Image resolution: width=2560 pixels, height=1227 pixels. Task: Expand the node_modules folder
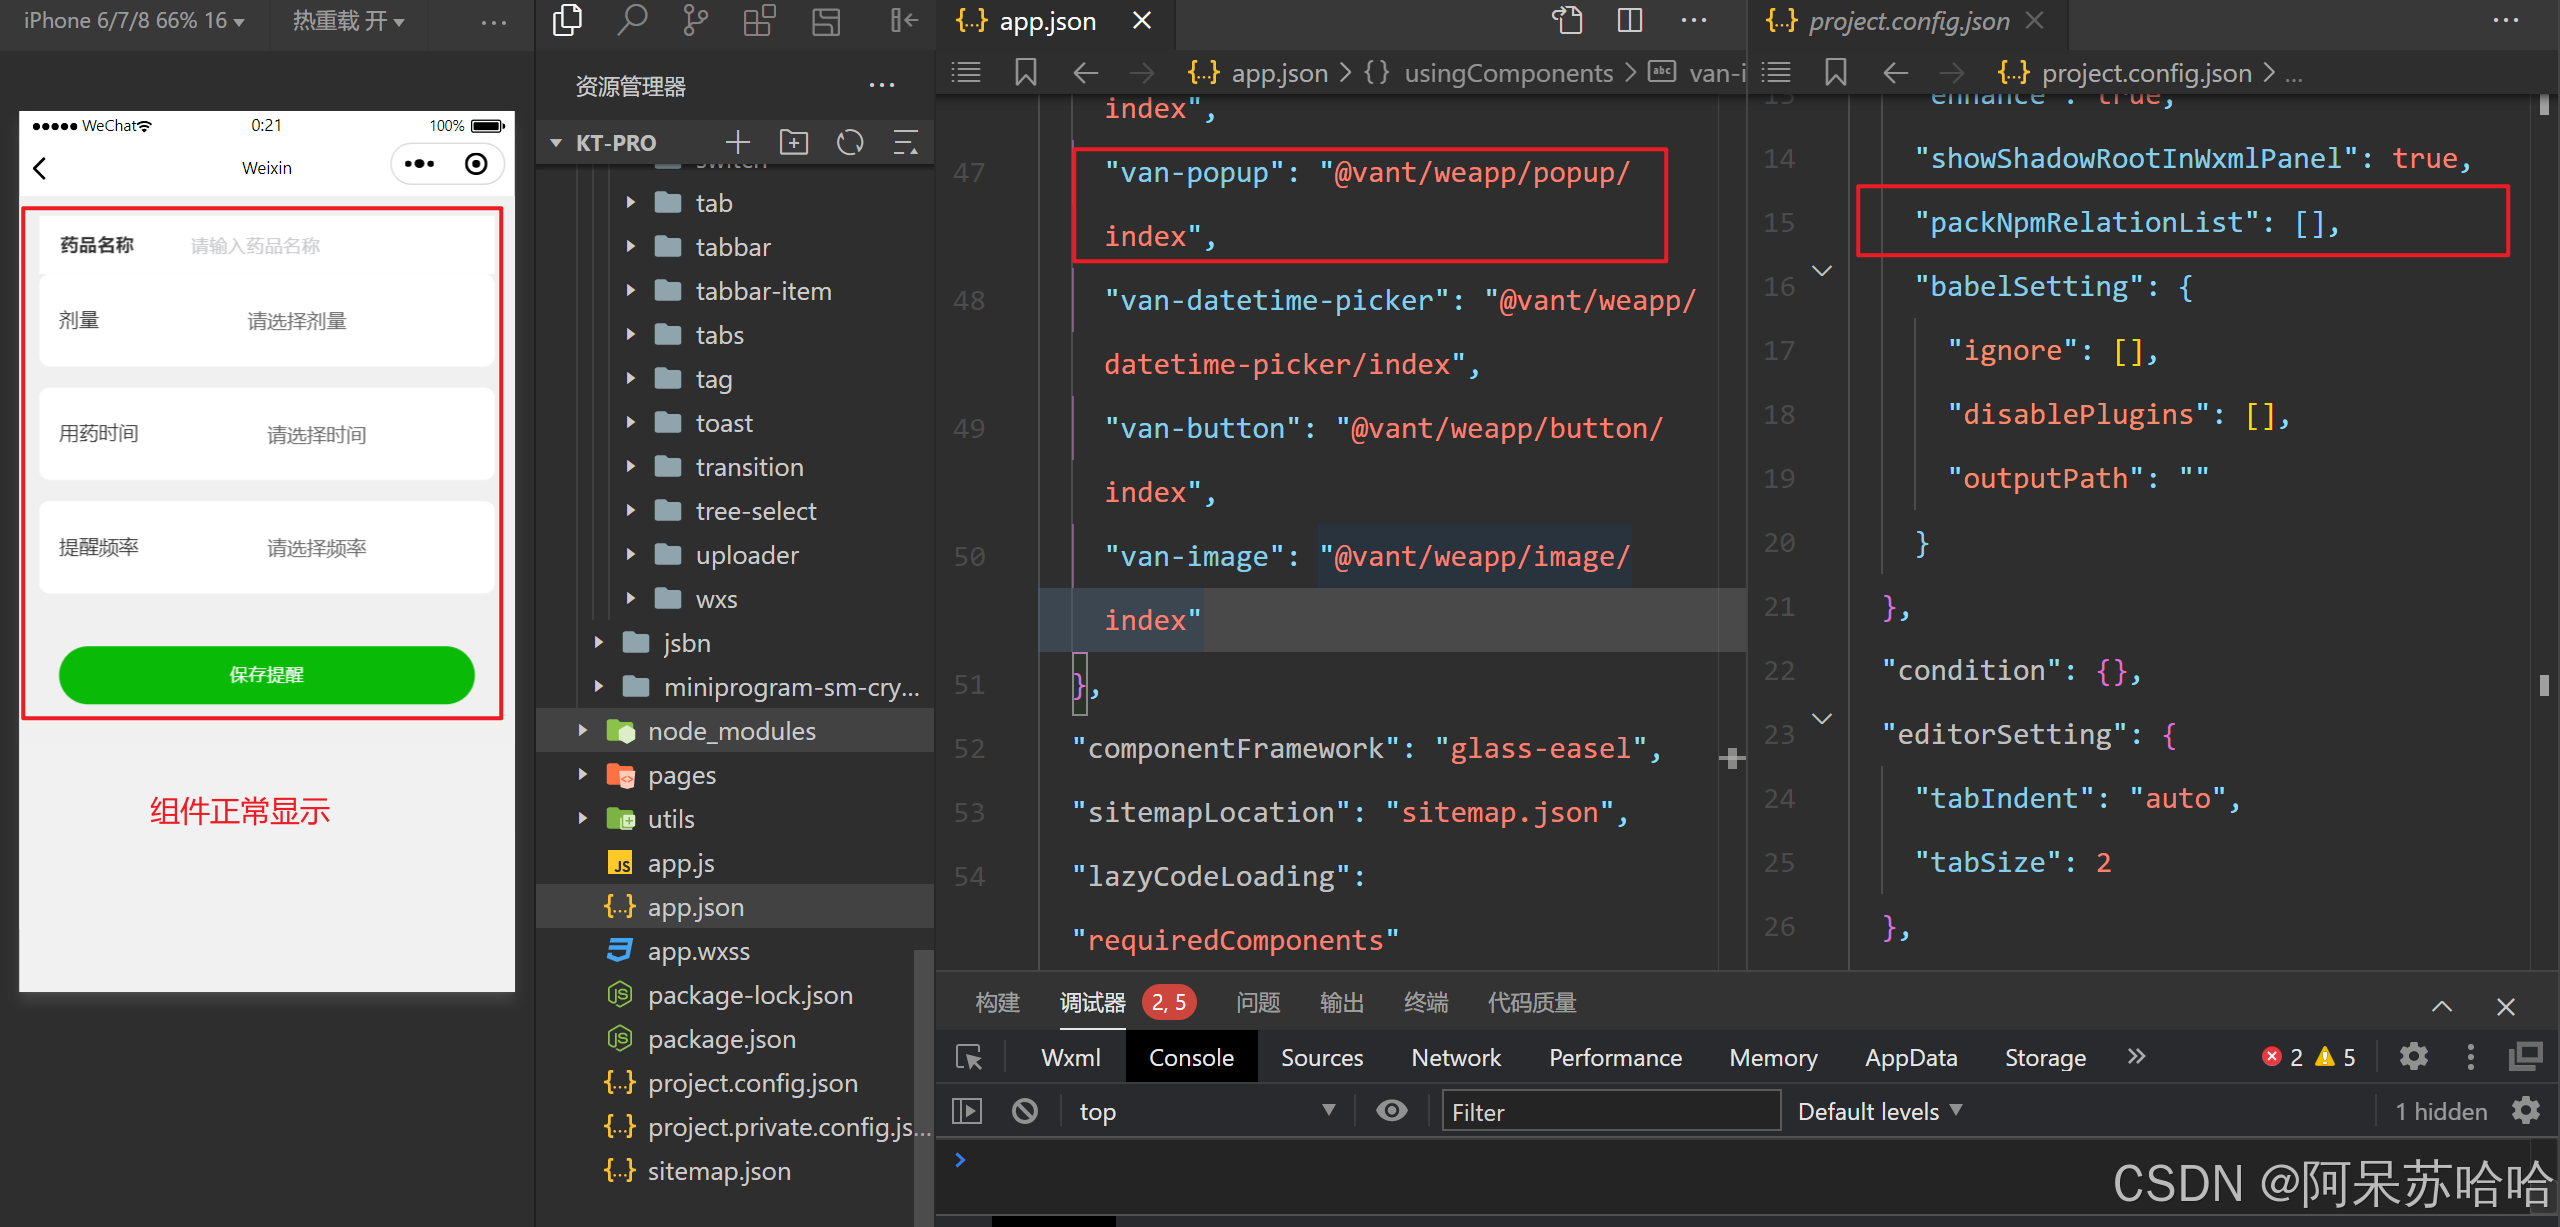pos(584,730)
